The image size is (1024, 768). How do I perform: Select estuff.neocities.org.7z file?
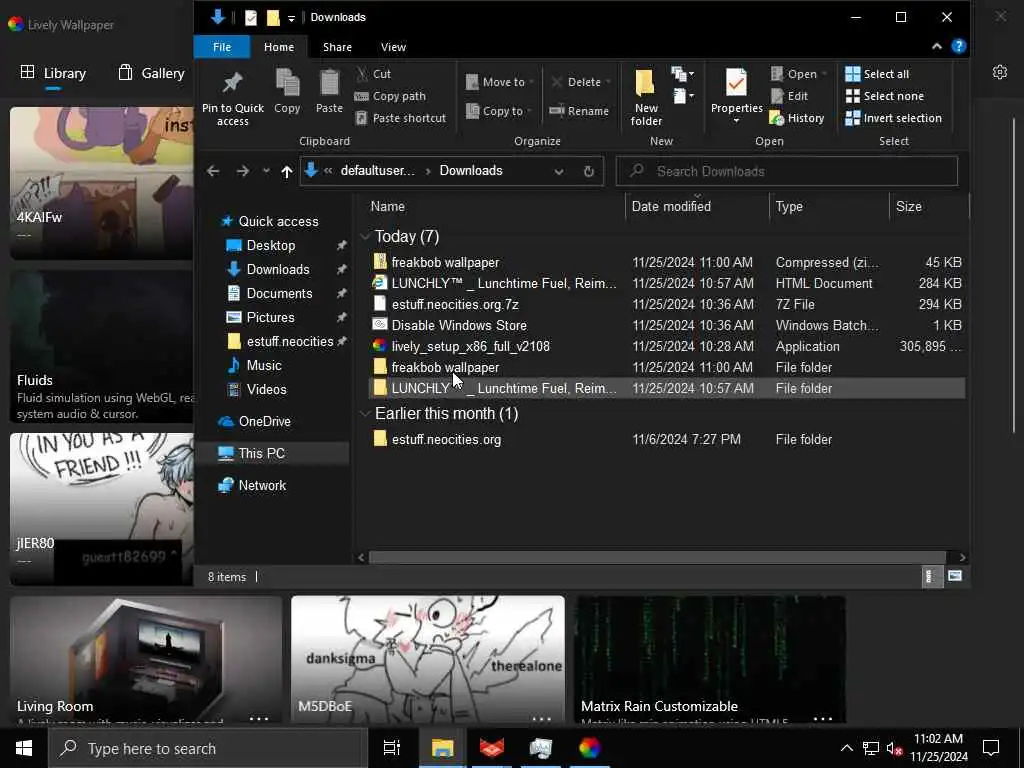pyautogui.click(x=666, y=304)
